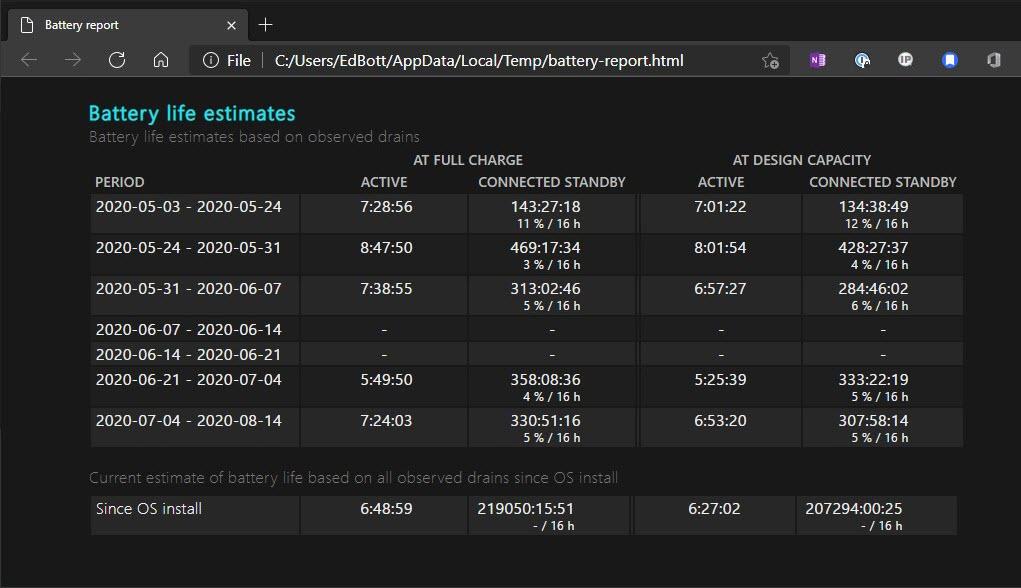Select the Battery report tab
Viewport: 1021px width, 588px height.
(120, 24)
